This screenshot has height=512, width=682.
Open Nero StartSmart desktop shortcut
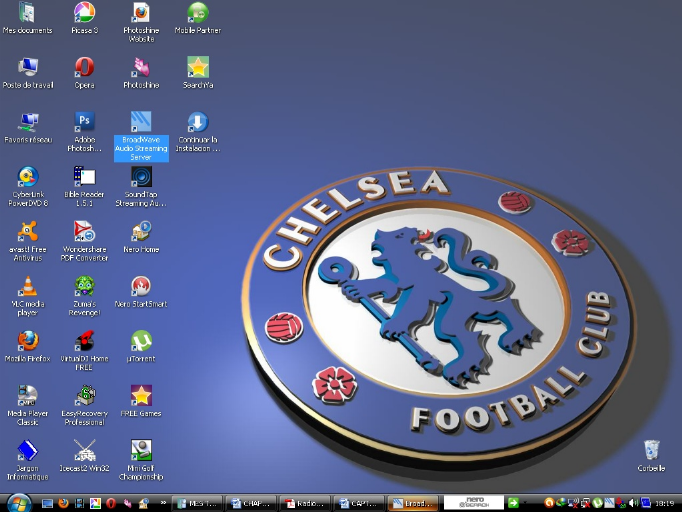coord(141,292)
